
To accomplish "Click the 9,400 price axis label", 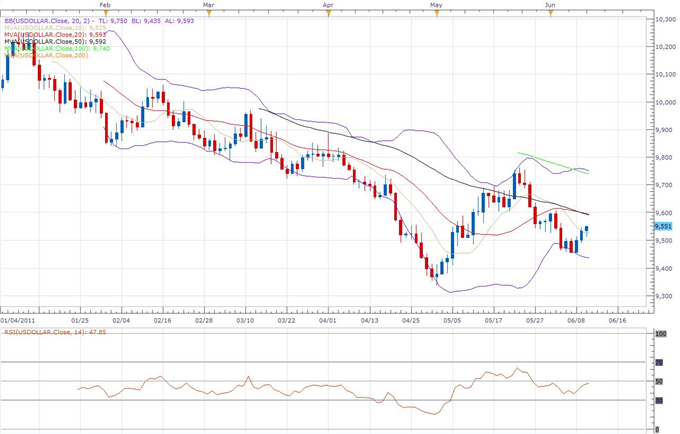I will pos(665,269).
